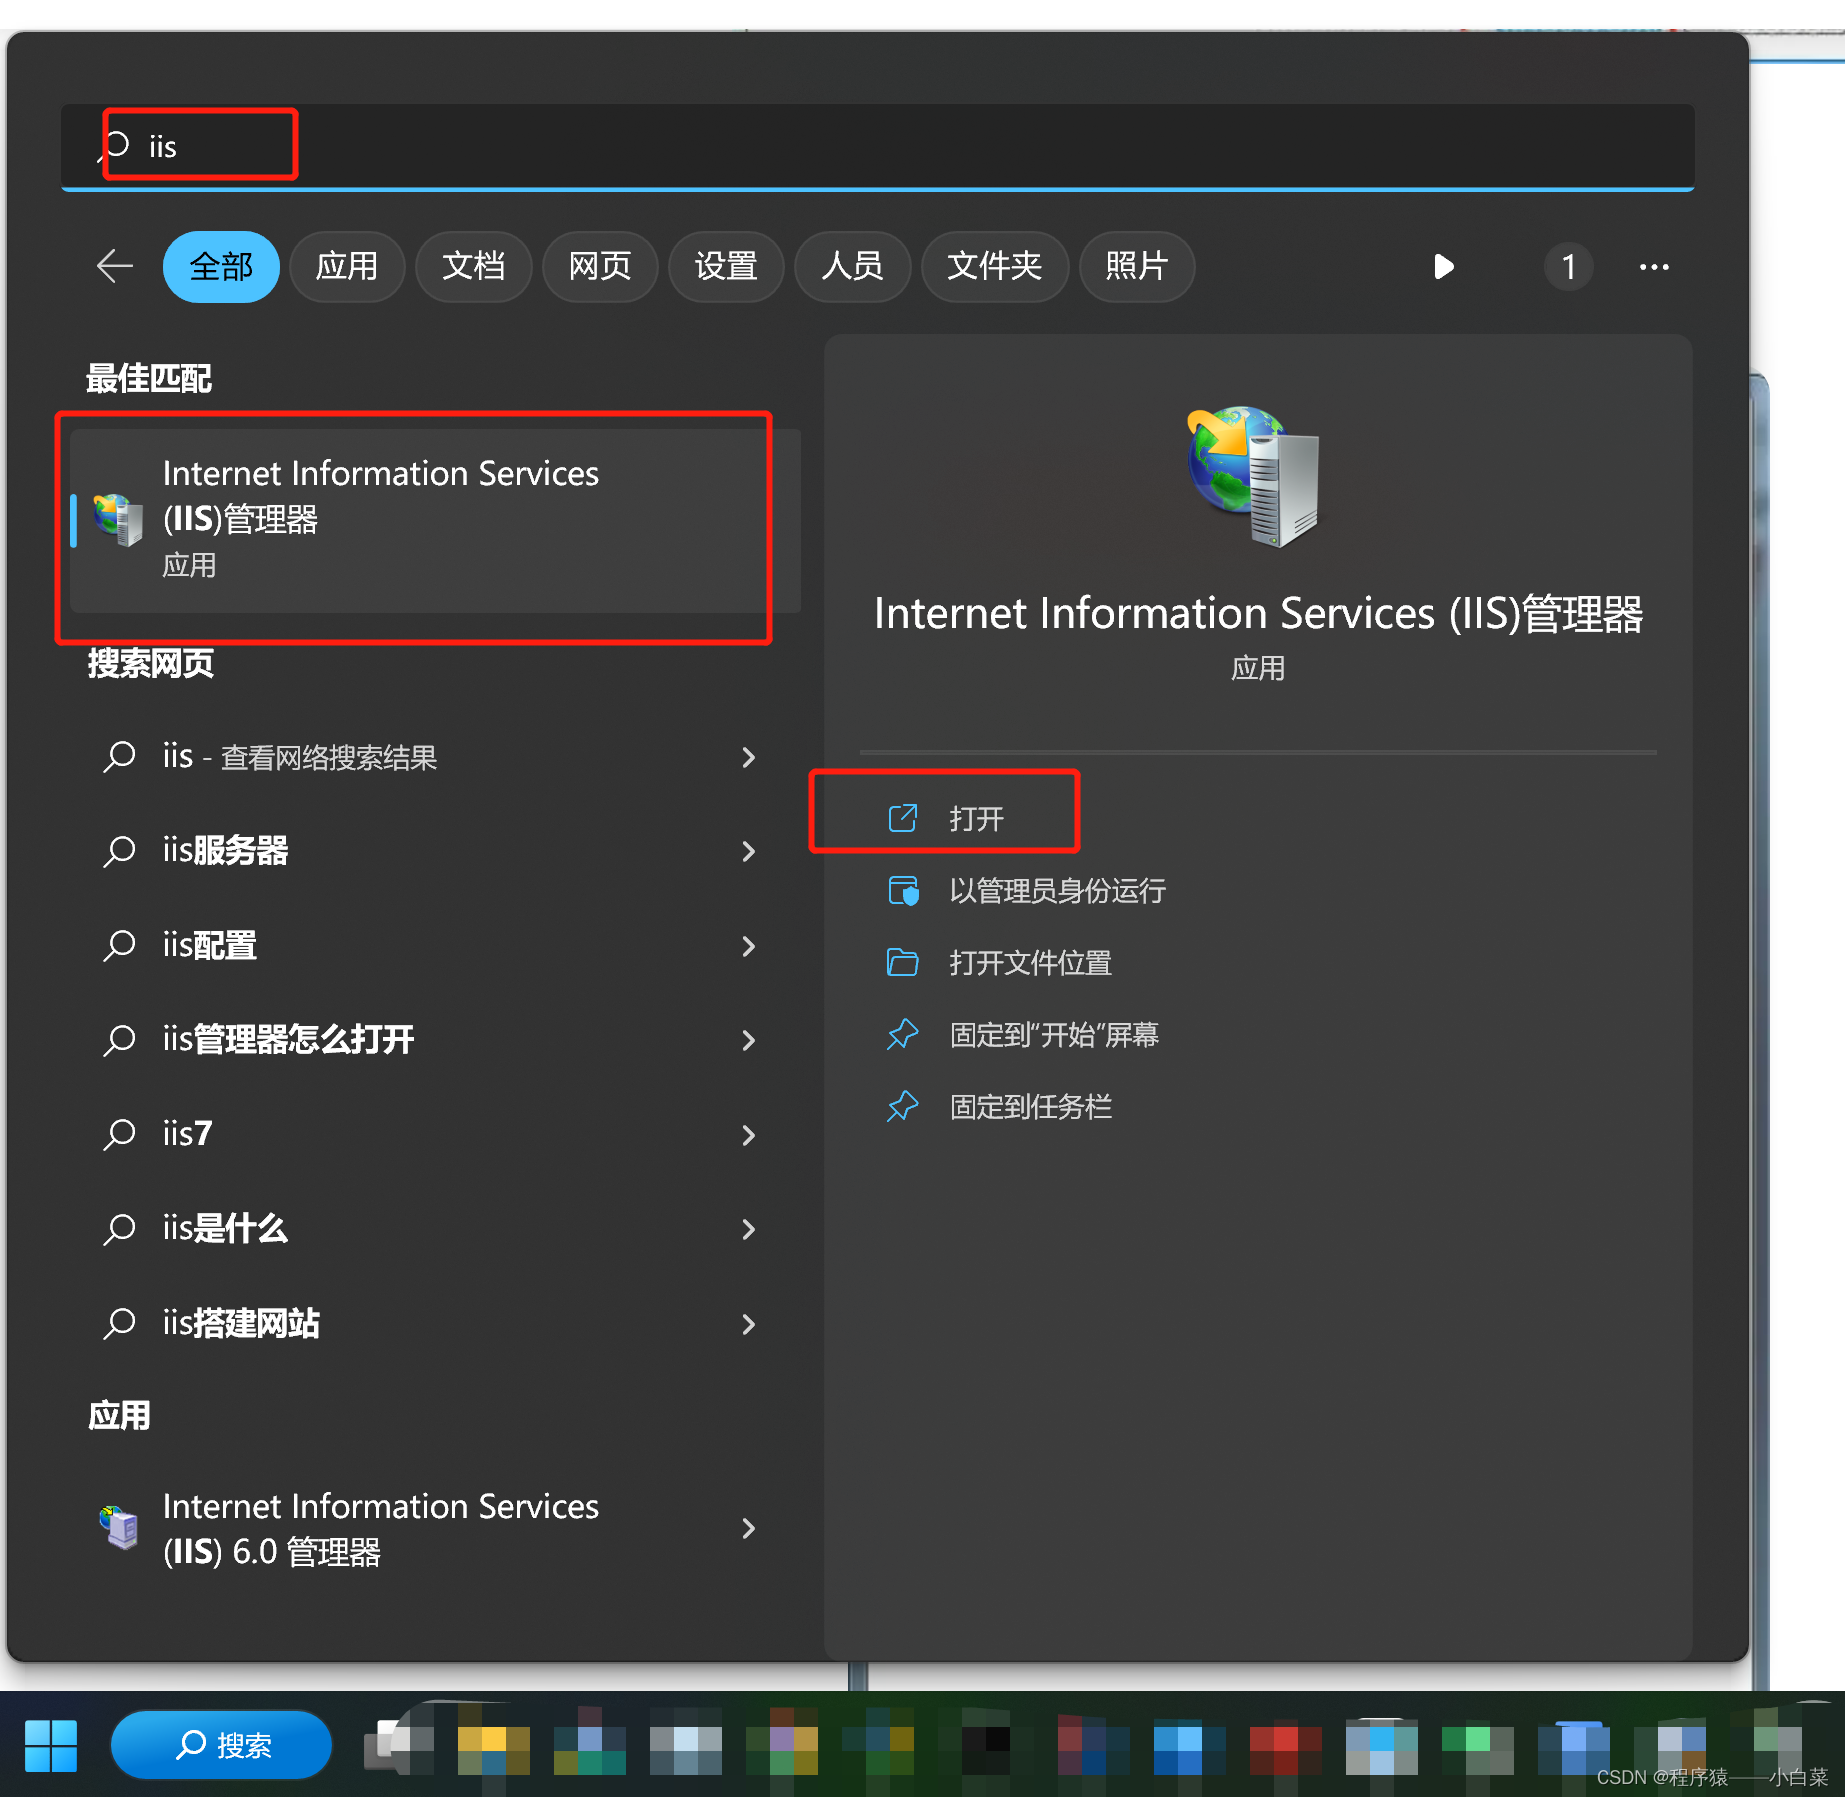
Task: Click the back arrow in search panel
Action: click(x=115, y=266)
